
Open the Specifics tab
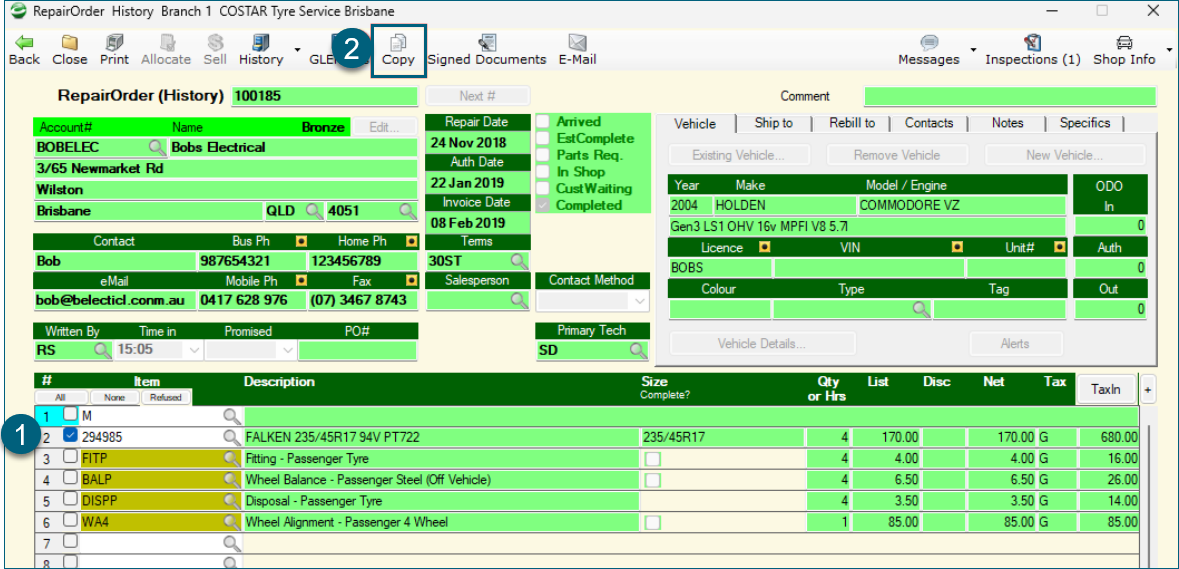(1085, 123)
